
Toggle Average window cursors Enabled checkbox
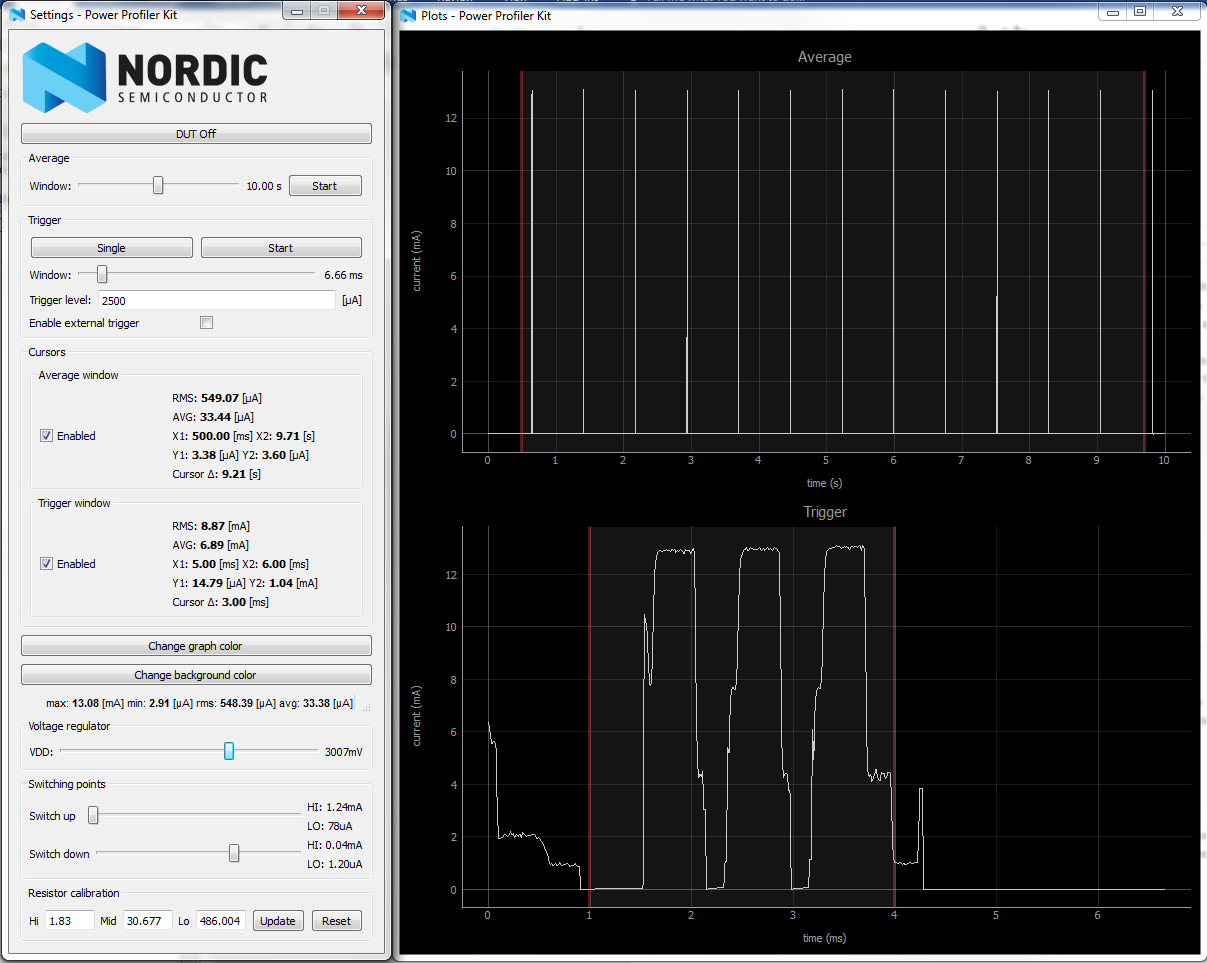coord(46,436)
